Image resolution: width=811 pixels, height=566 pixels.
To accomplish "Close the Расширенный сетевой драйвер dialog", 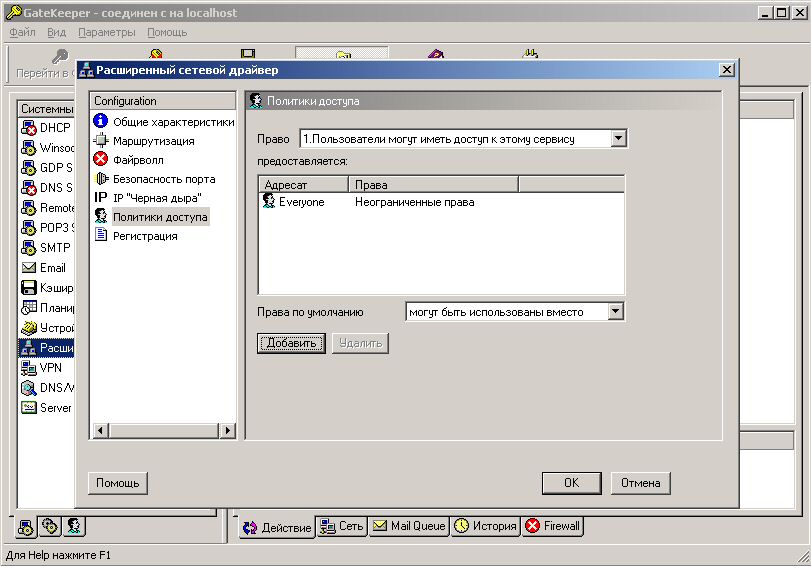I will pyautogui.click(x=727, y=70).
